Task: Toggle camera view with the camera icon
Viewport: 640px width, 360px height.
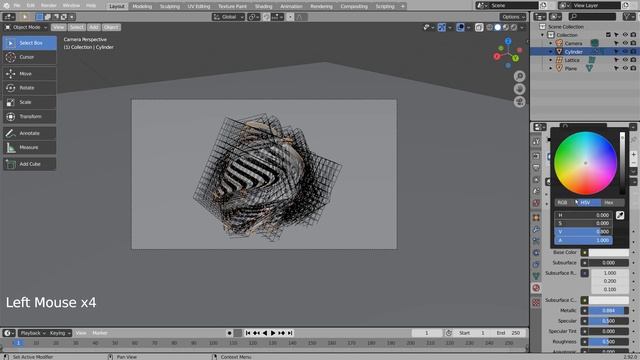Action: (519, 102)
